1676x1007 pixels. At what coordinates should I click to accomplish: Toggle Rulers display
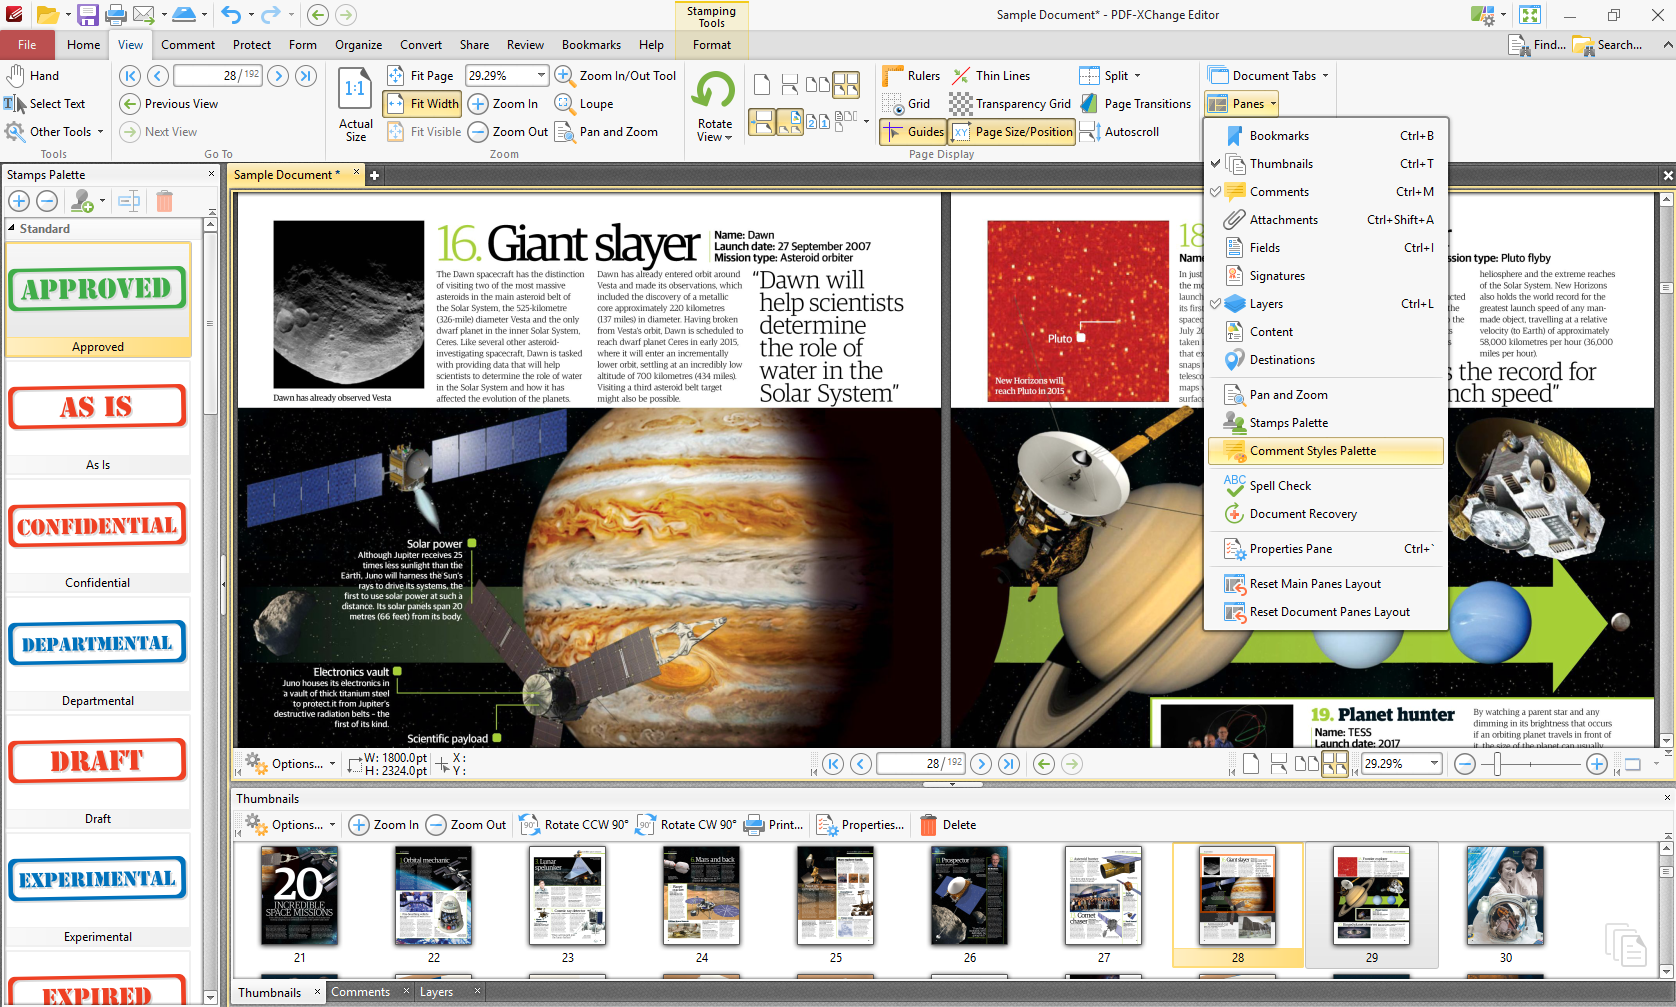click(912, 76)
